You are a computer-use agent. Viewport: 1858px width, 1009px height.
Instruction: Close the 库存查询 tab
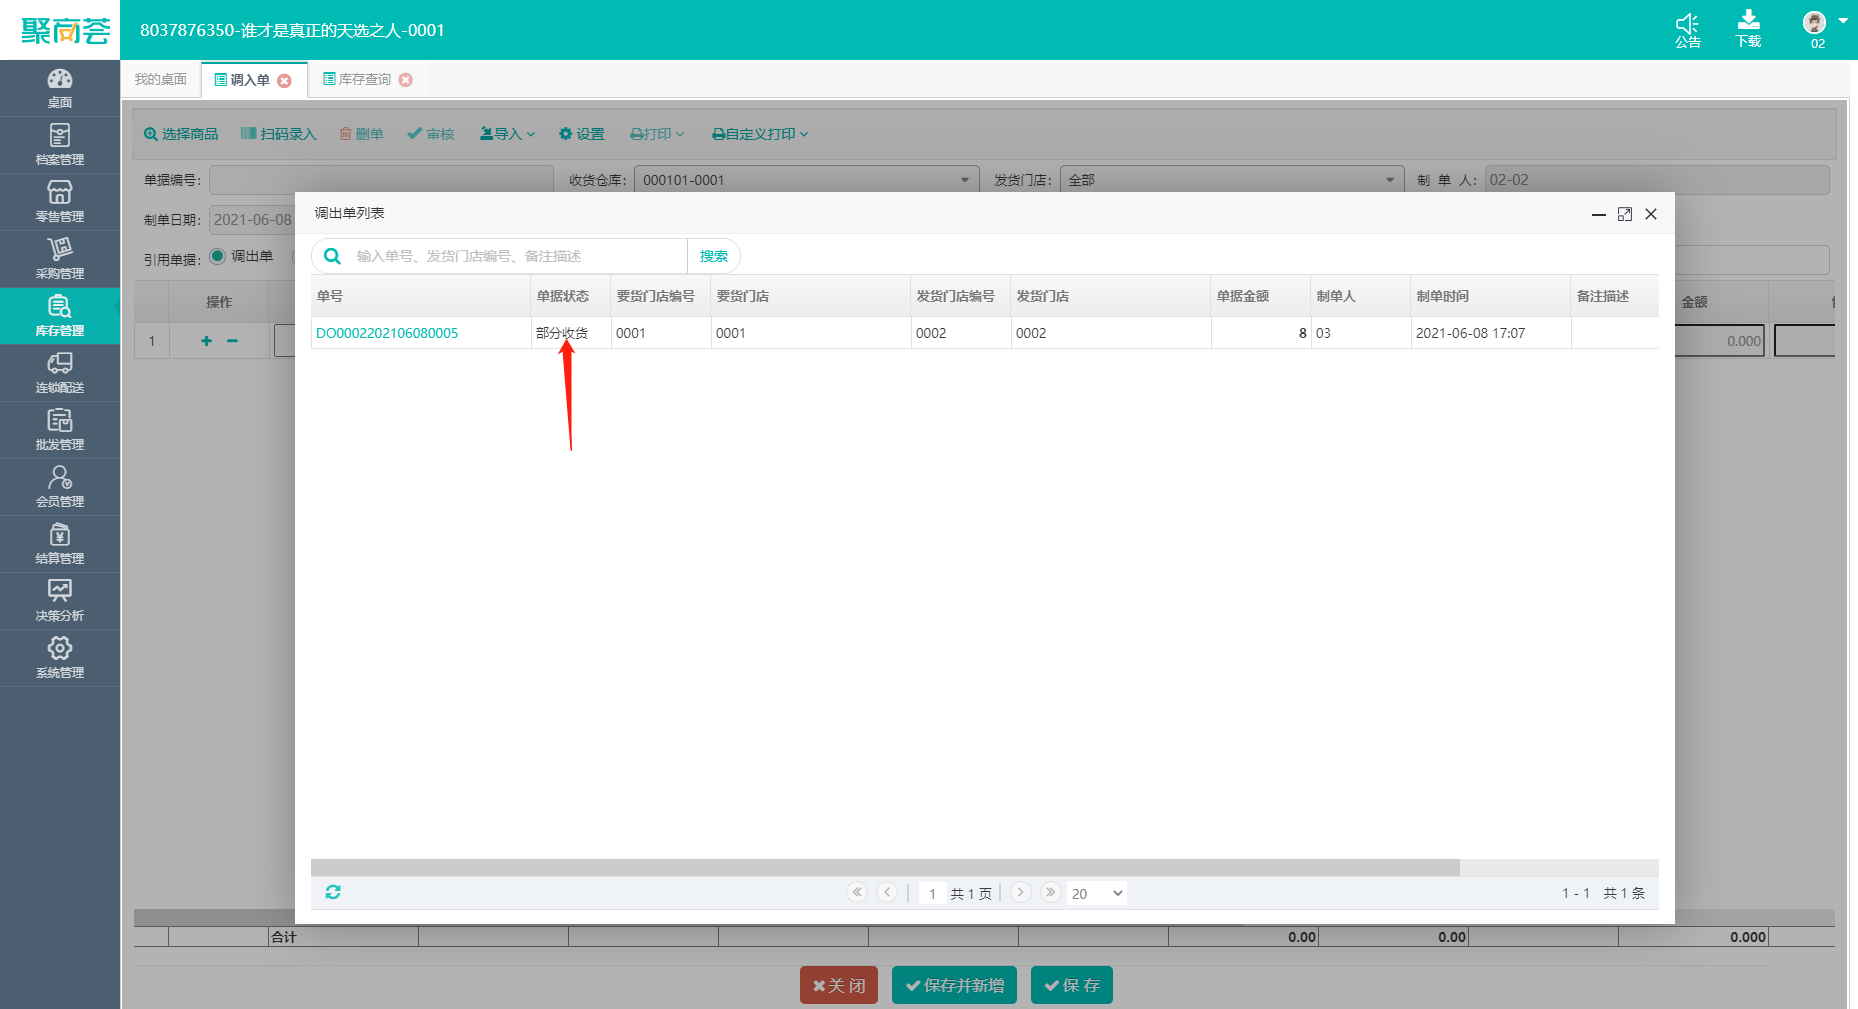406,80
